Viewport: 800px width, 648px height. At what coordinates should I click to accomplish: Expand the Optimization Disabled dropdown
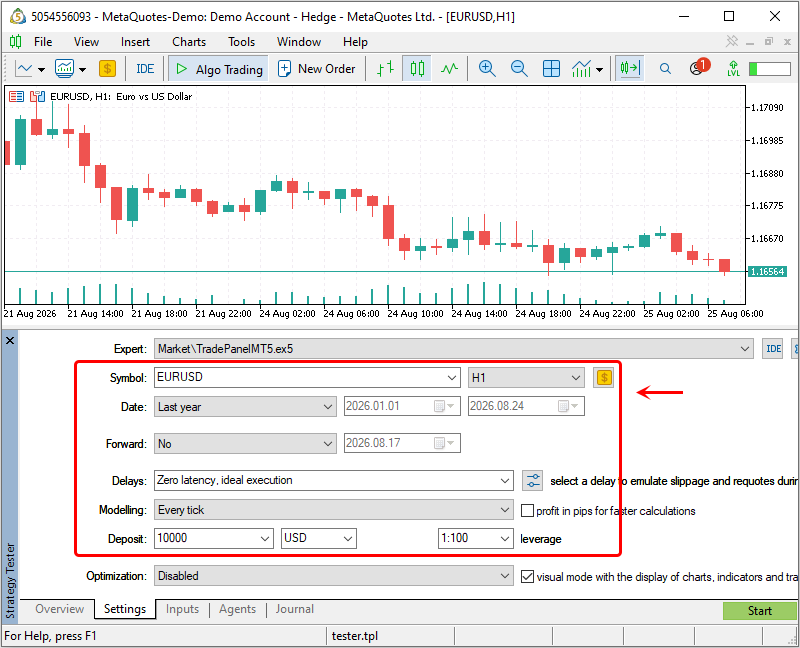tap(505, 576)
